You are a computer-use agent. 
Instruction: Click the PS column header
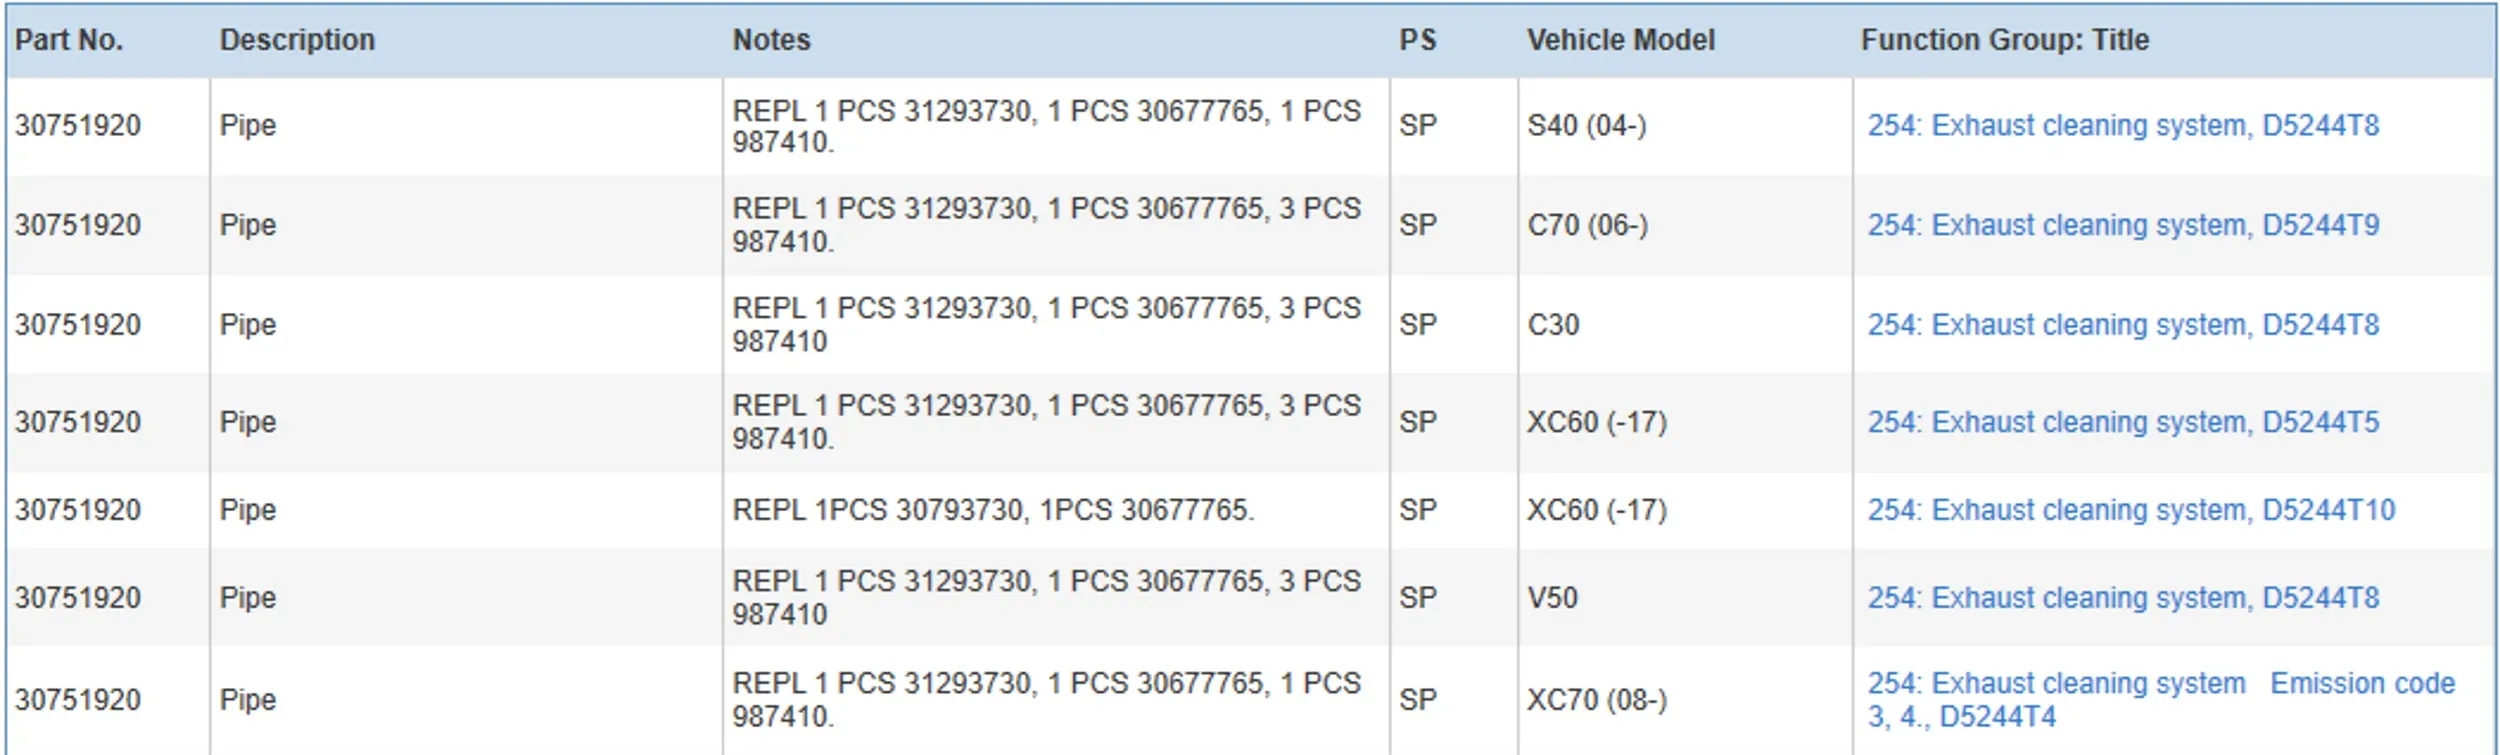1417,40
